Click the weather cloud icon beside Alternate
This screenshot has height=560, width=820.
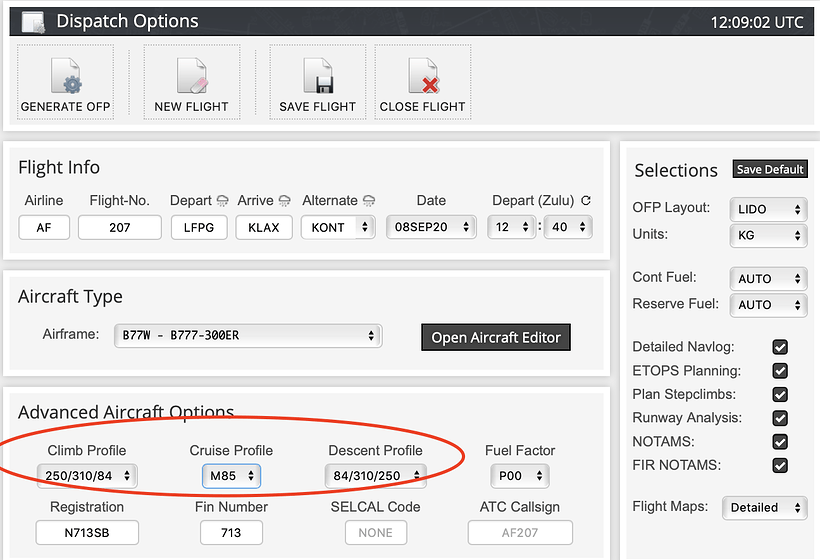tap(369, 201)
